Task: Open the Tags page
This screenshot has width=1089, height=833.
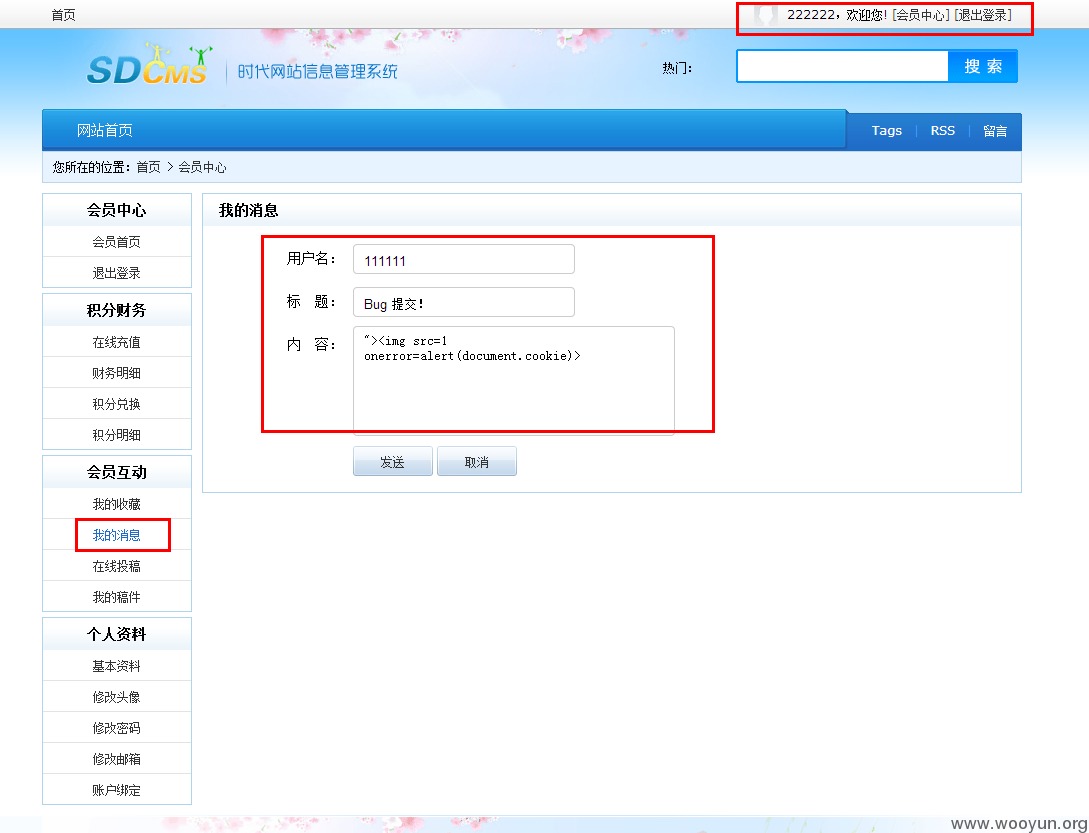Action: [x=887, y=130]
